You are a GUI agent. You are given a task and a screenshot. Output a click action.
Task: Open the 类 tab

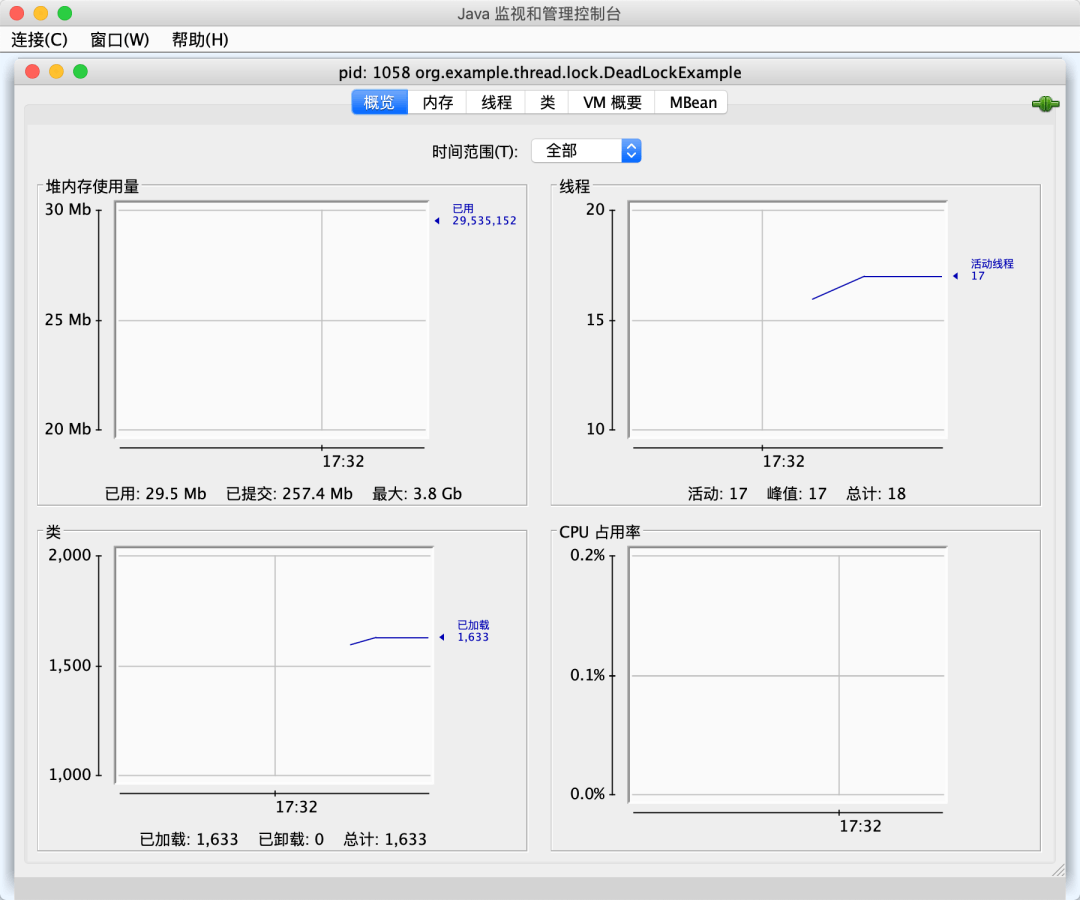tap(547, 103)
